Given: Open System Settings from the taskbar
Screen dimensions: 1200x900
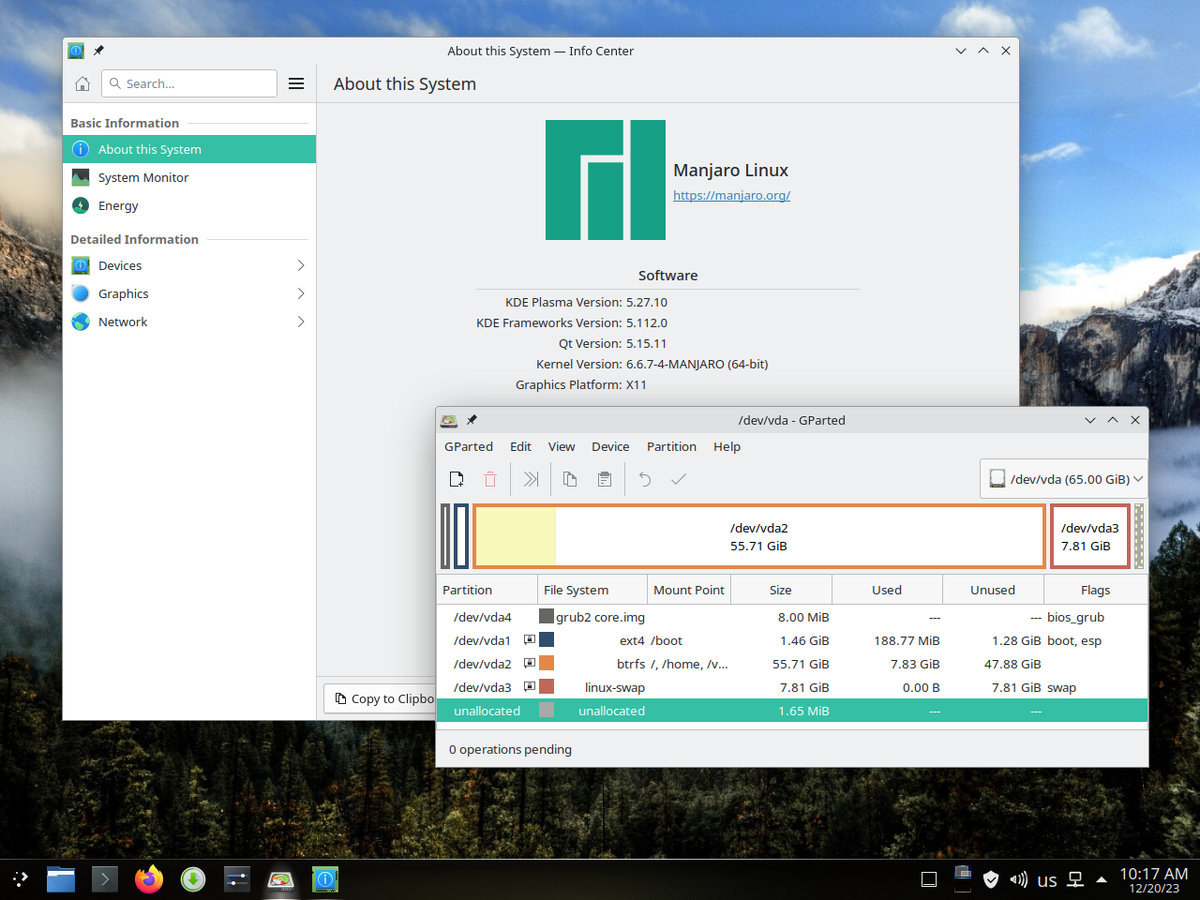Looking at the screenshot, I should [x=237, y=879].
